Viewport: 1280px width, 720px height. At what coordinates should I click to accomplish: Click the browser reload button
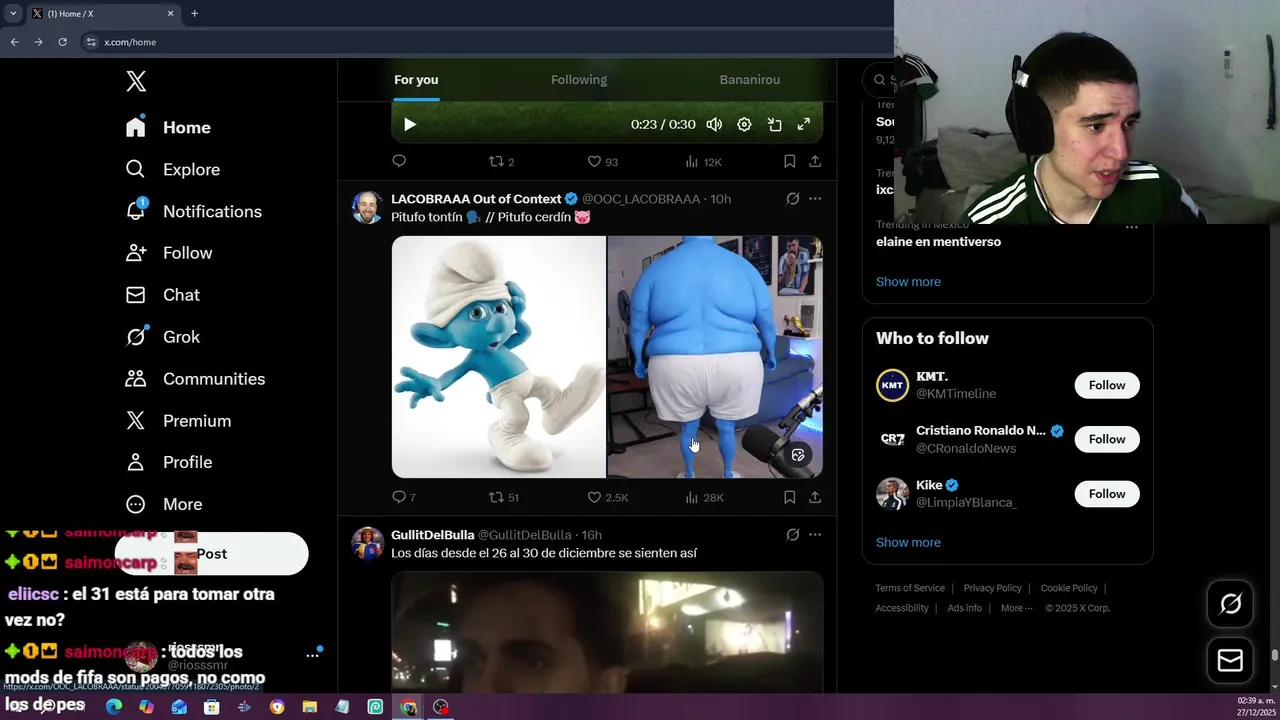[62, 42]
